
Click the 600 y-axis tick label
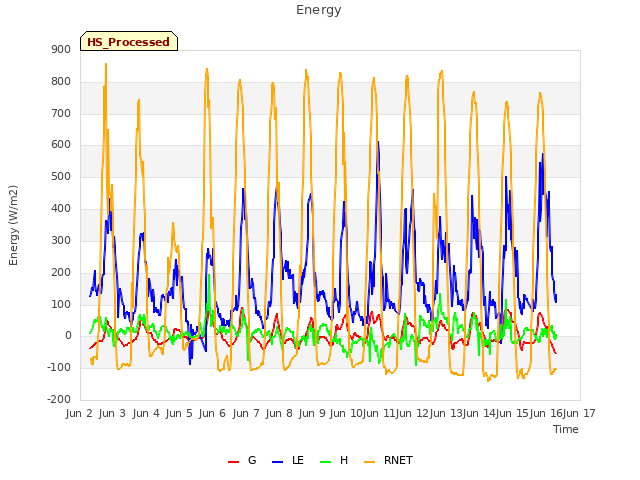coord(61,145)
